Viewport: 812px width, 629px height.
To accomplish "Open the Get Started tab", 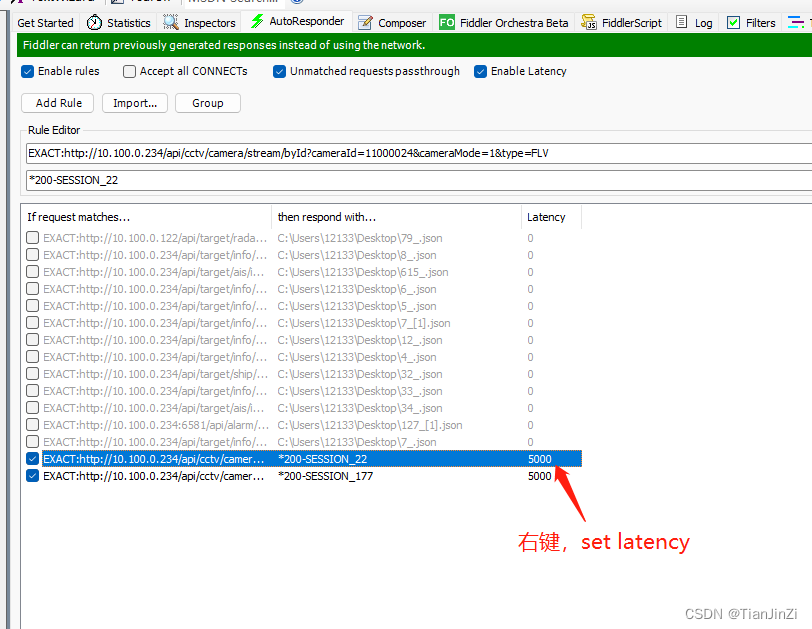I will 46,23.
